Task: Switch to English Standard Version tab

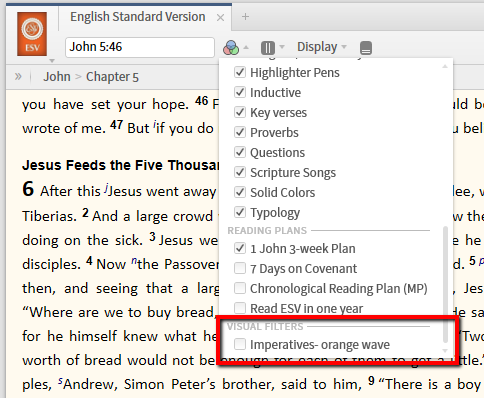Action: tap(138, 17)
